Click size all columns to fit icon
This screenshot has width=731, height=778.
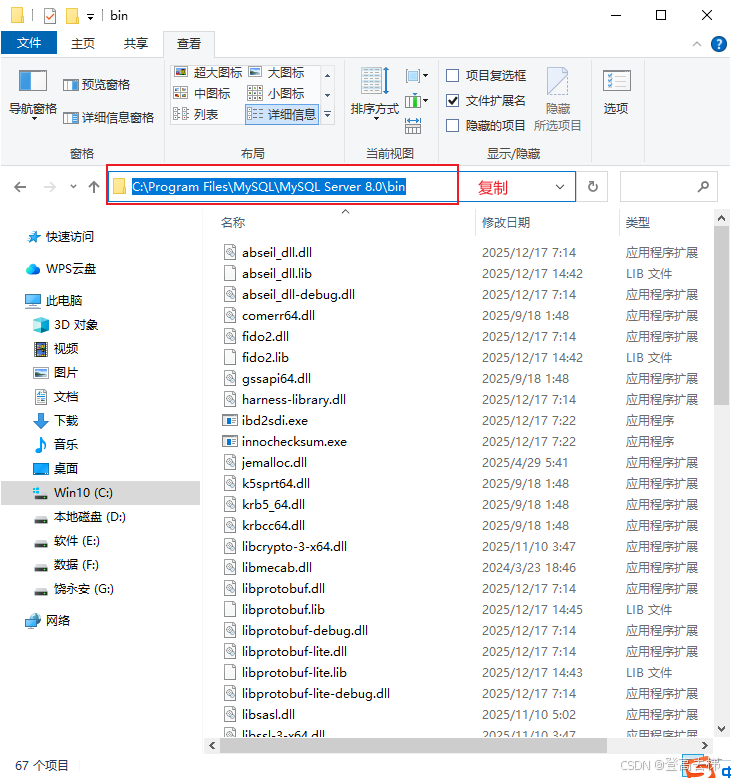(413, 126)
